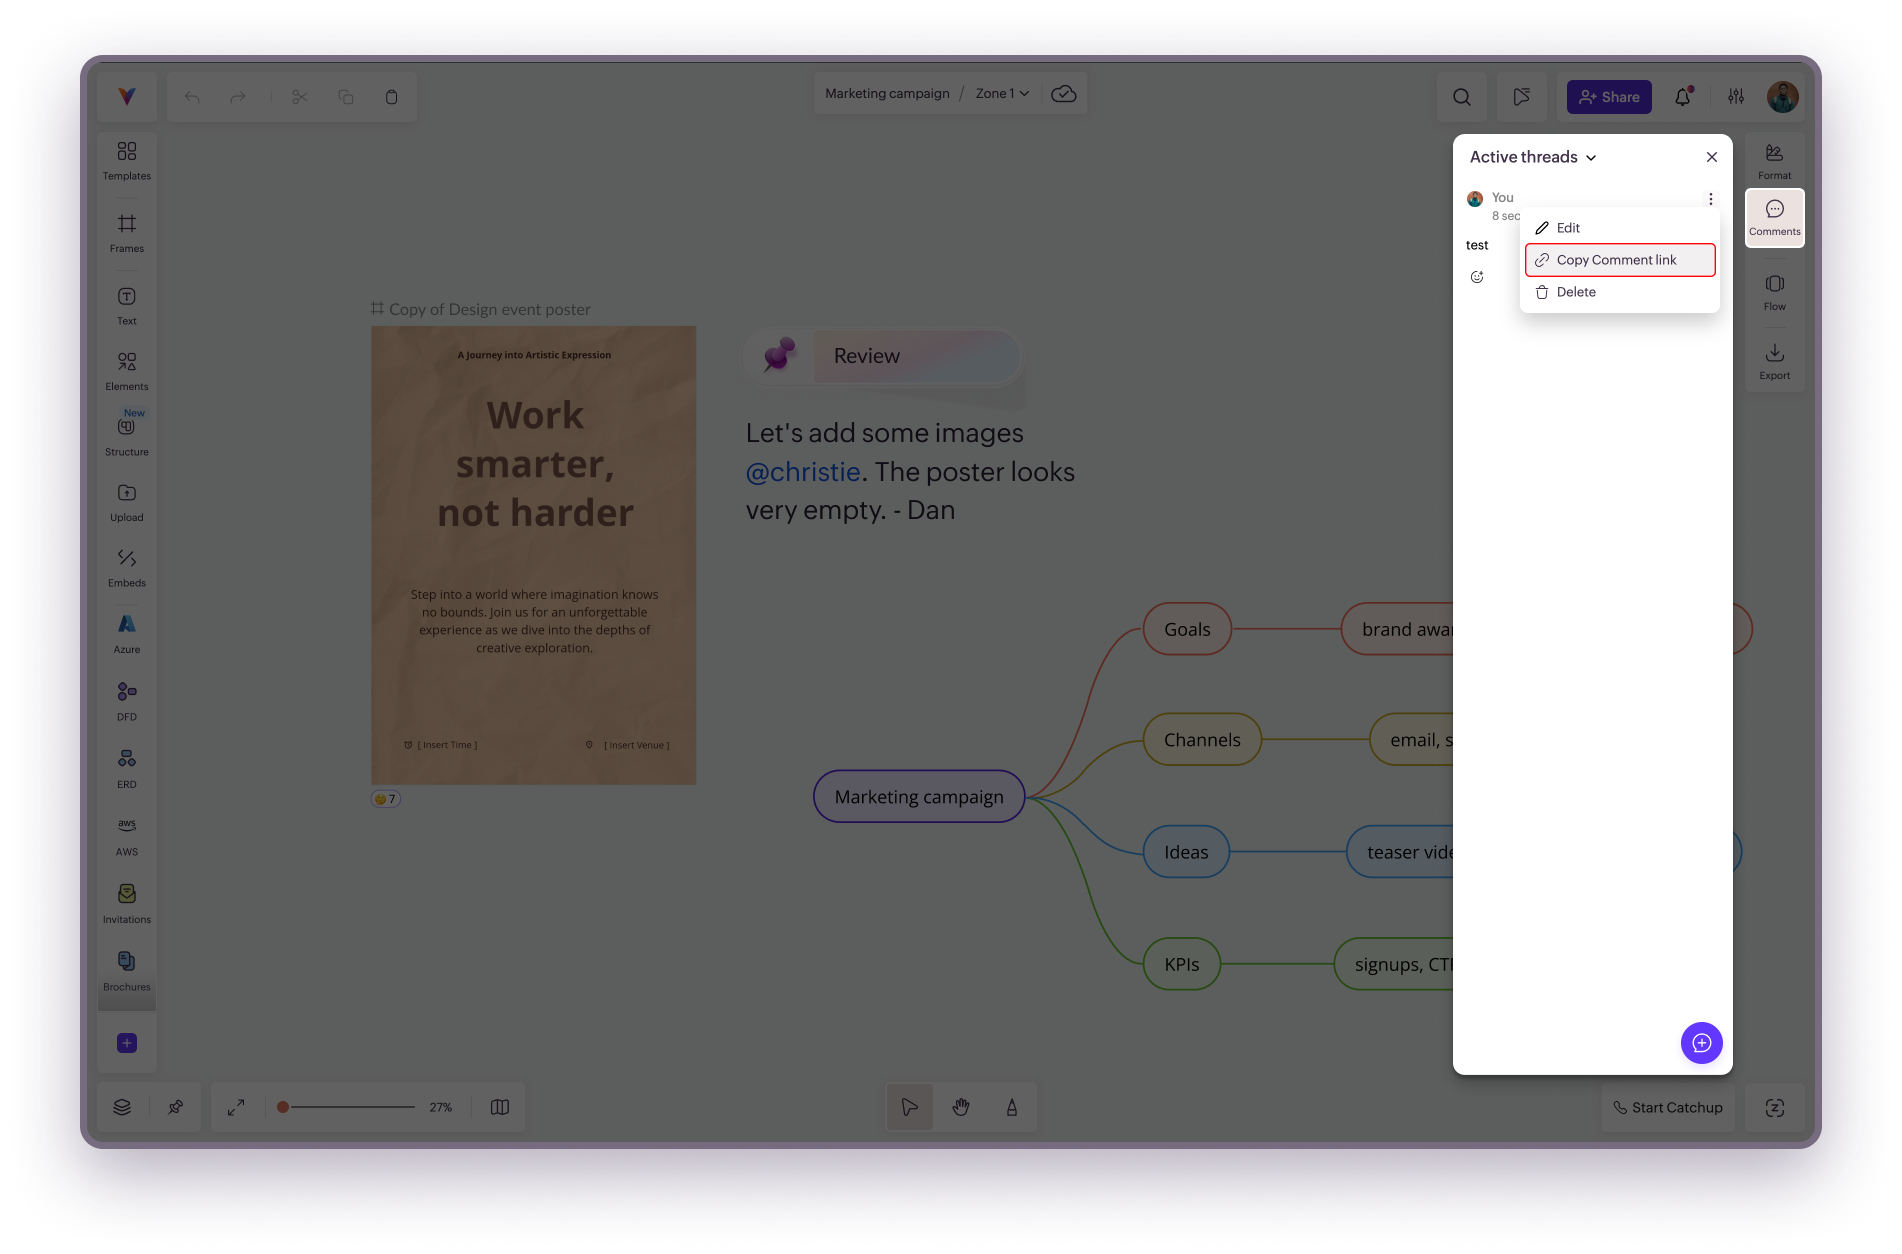Toggle the hand pan tool
Image resolution: width=1902 pixels, height=1254 pixels.
[960, 1107]
